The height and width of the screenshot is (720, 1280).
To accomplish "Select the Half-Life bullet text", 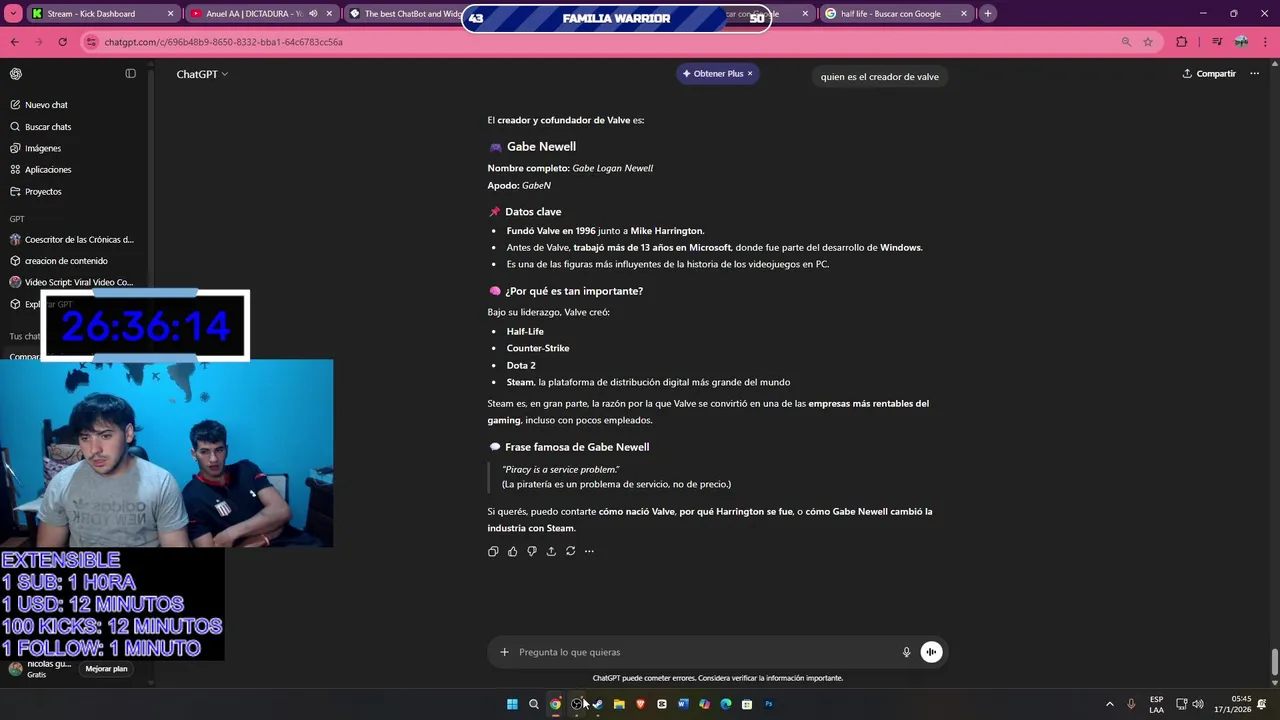I will (525, 332).
